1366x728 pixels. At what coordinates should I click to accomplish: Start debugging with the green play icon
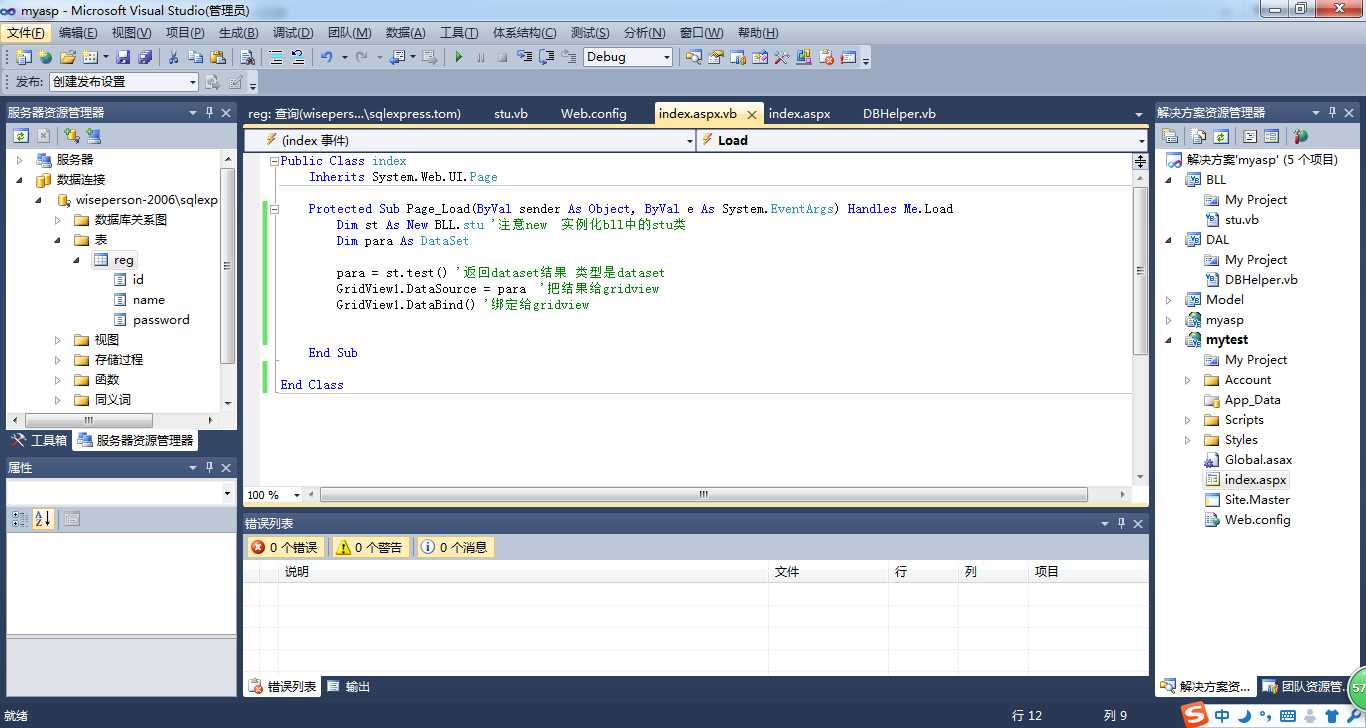point(458,57)
